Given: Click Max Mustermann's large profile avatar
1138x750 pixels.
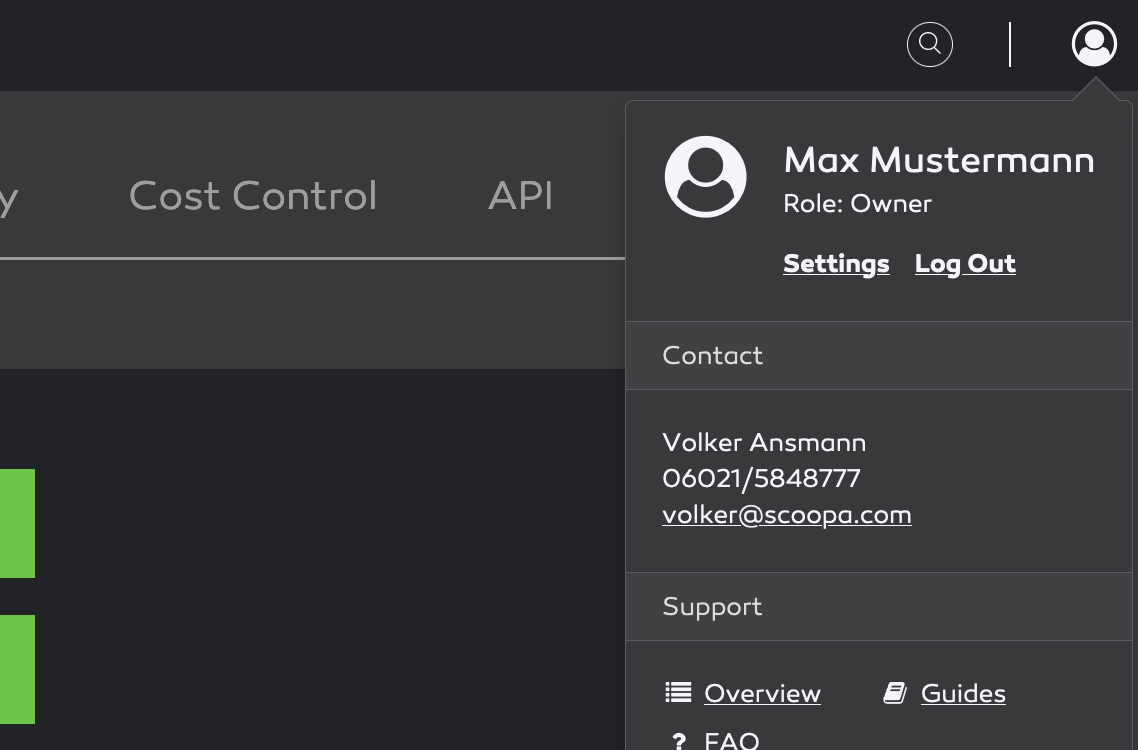Looking at the screenshot, I should (x=705, y=176).
